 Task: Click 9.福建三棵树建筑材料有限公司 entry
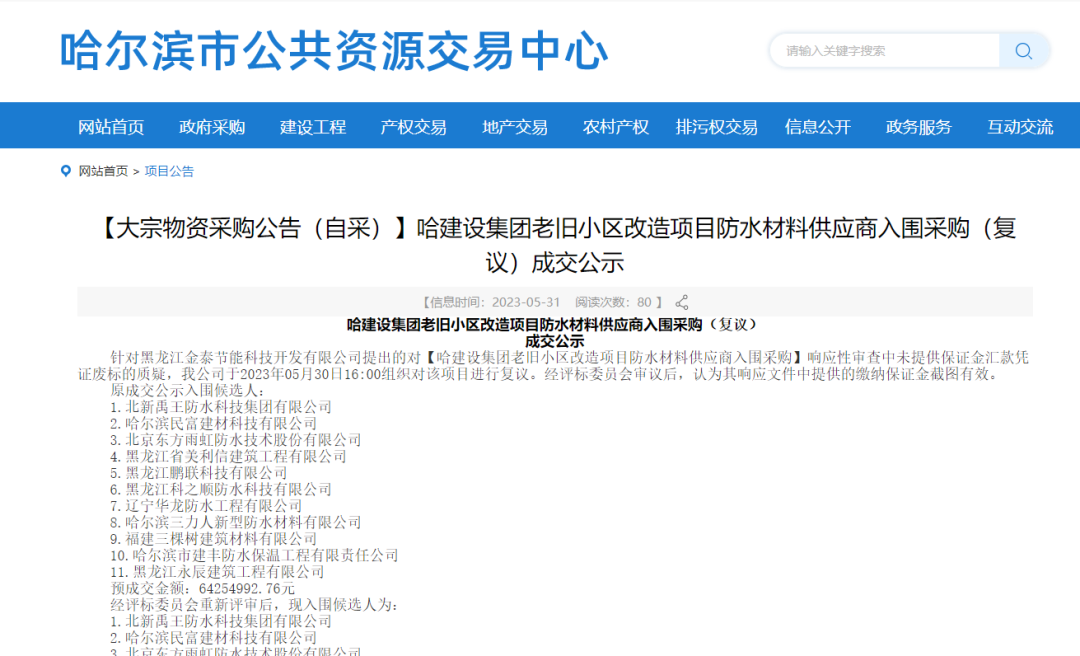(214, 539)
